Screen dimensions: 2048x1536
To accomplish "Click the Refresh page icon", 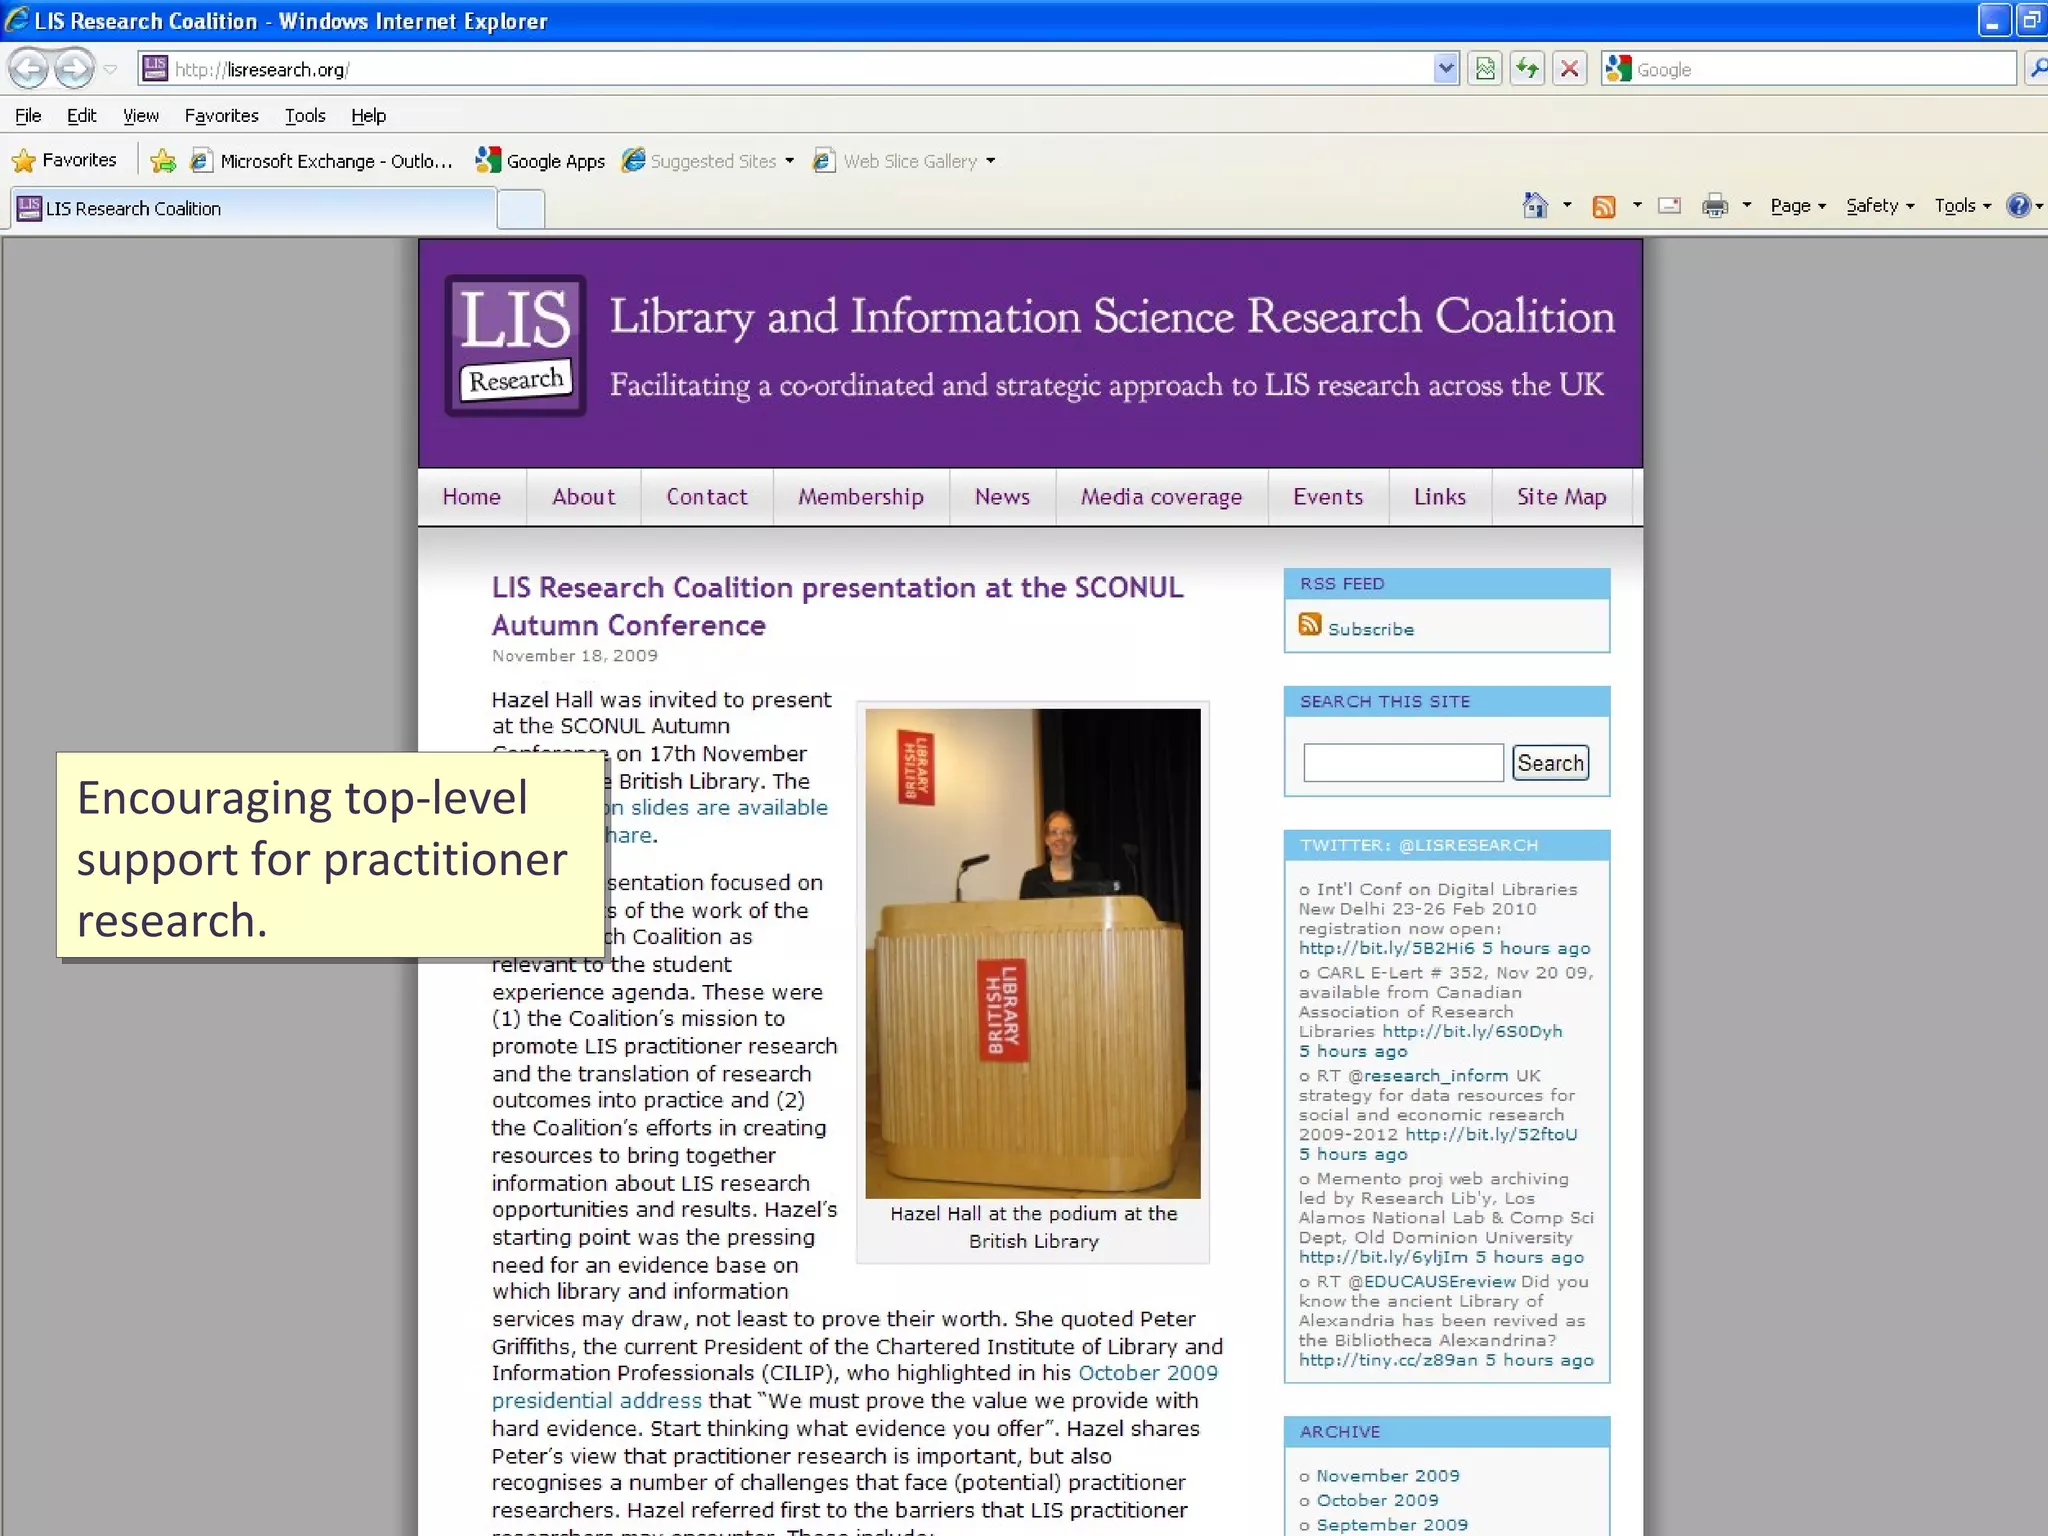I will click(x=1527, y=69).
